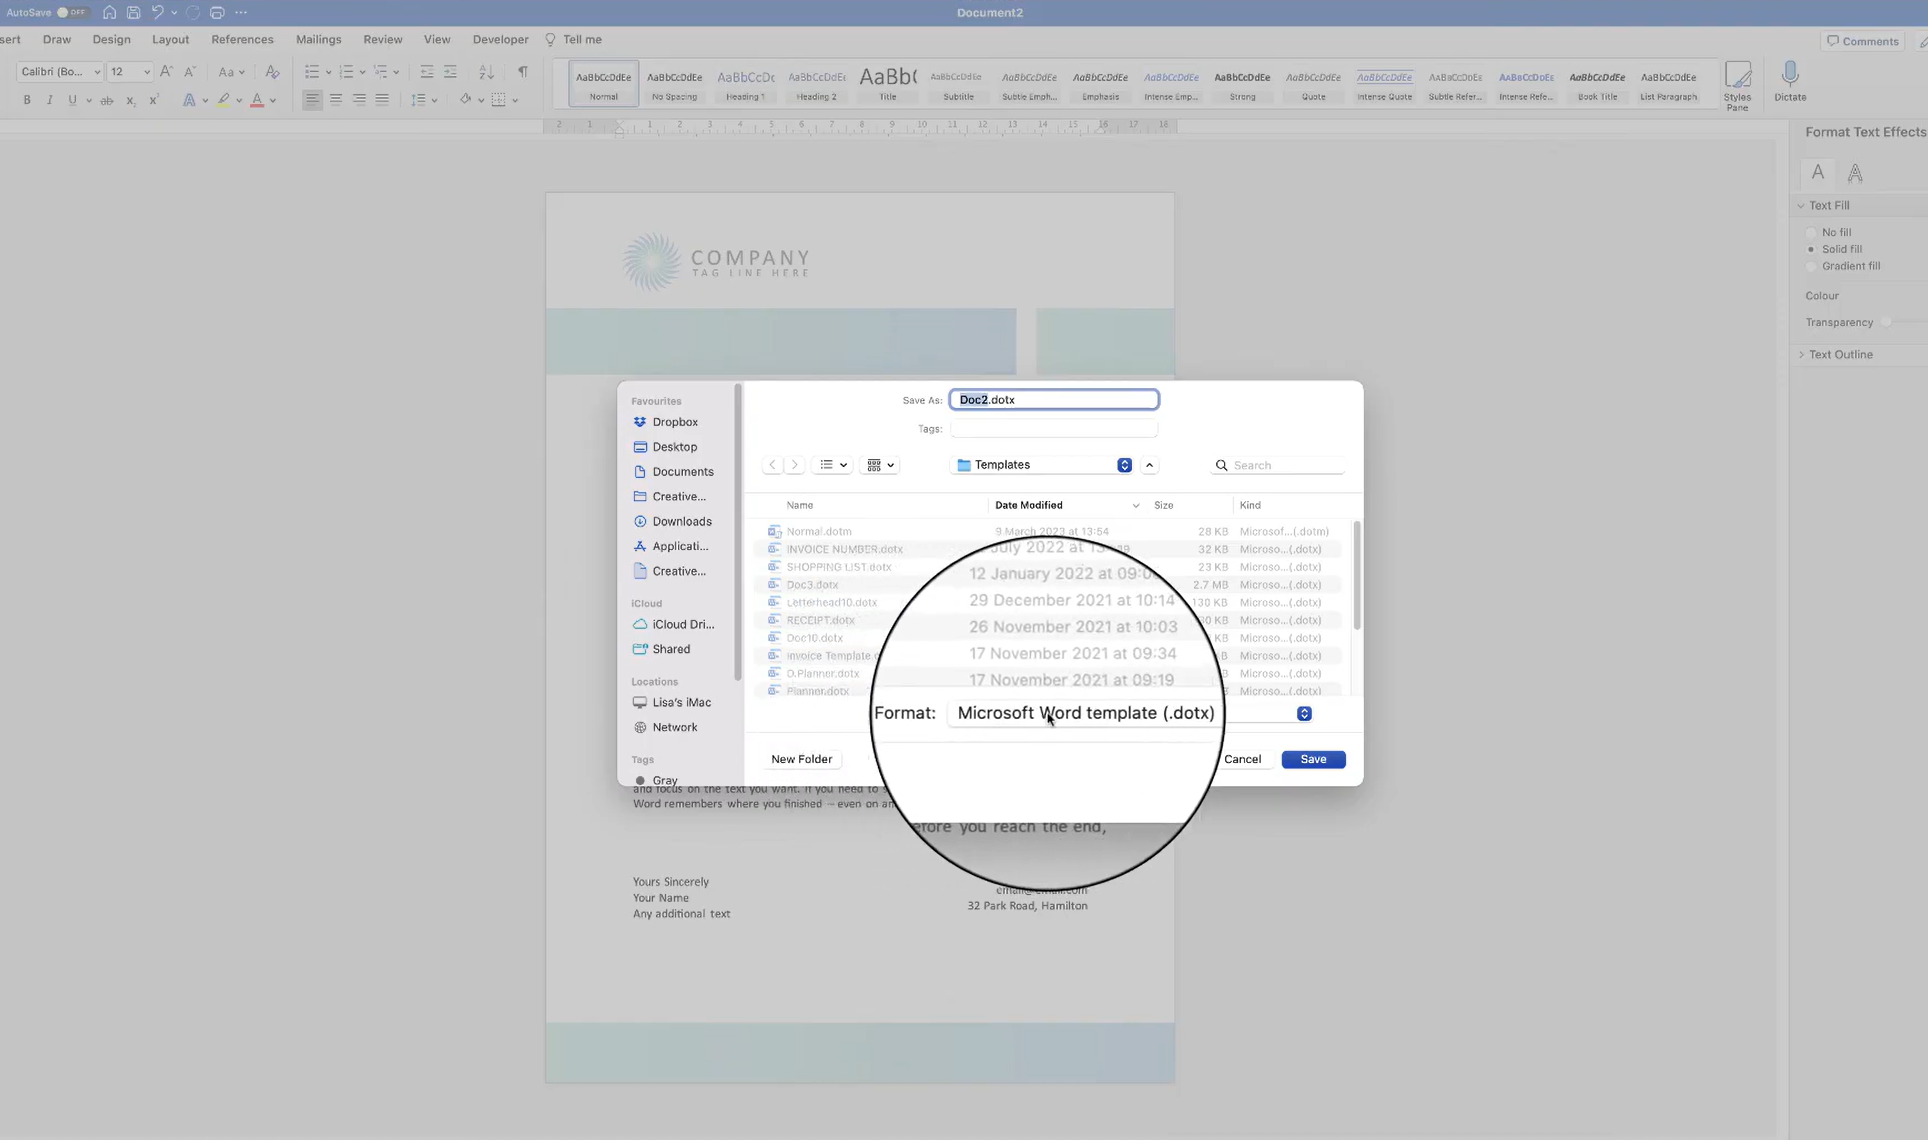Align text to the left
The width and height of the screenshot is (1928, 1140).
(312, 100)
